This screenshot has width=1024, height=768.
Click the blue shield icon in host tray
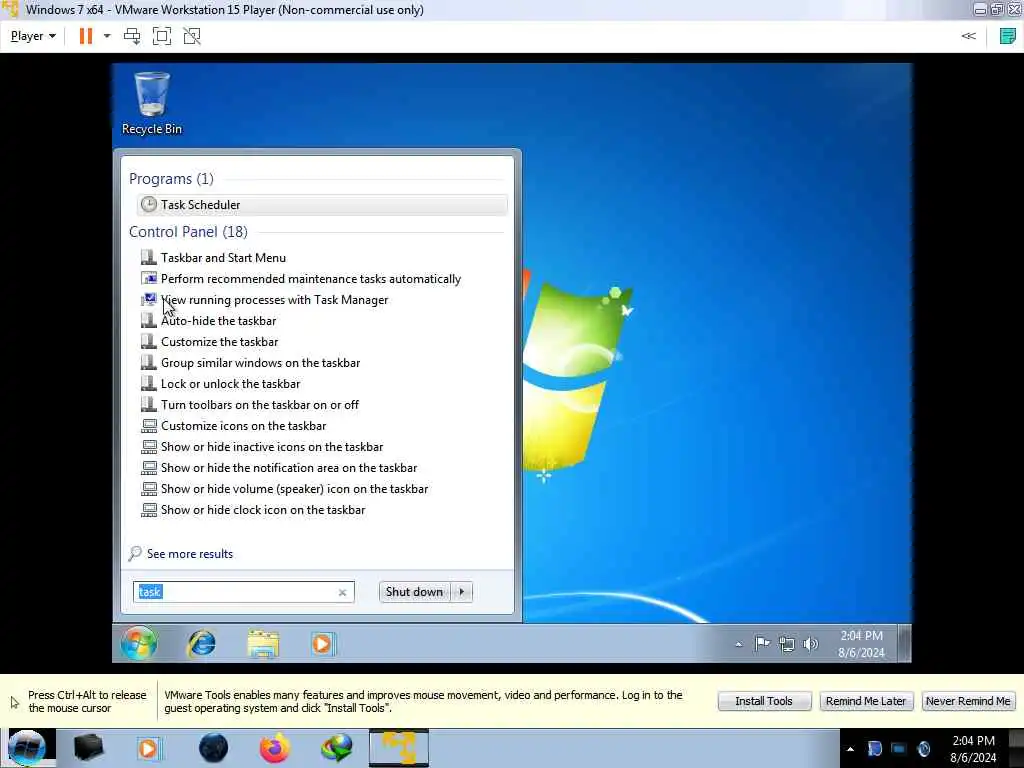click(x=875, y=749)
